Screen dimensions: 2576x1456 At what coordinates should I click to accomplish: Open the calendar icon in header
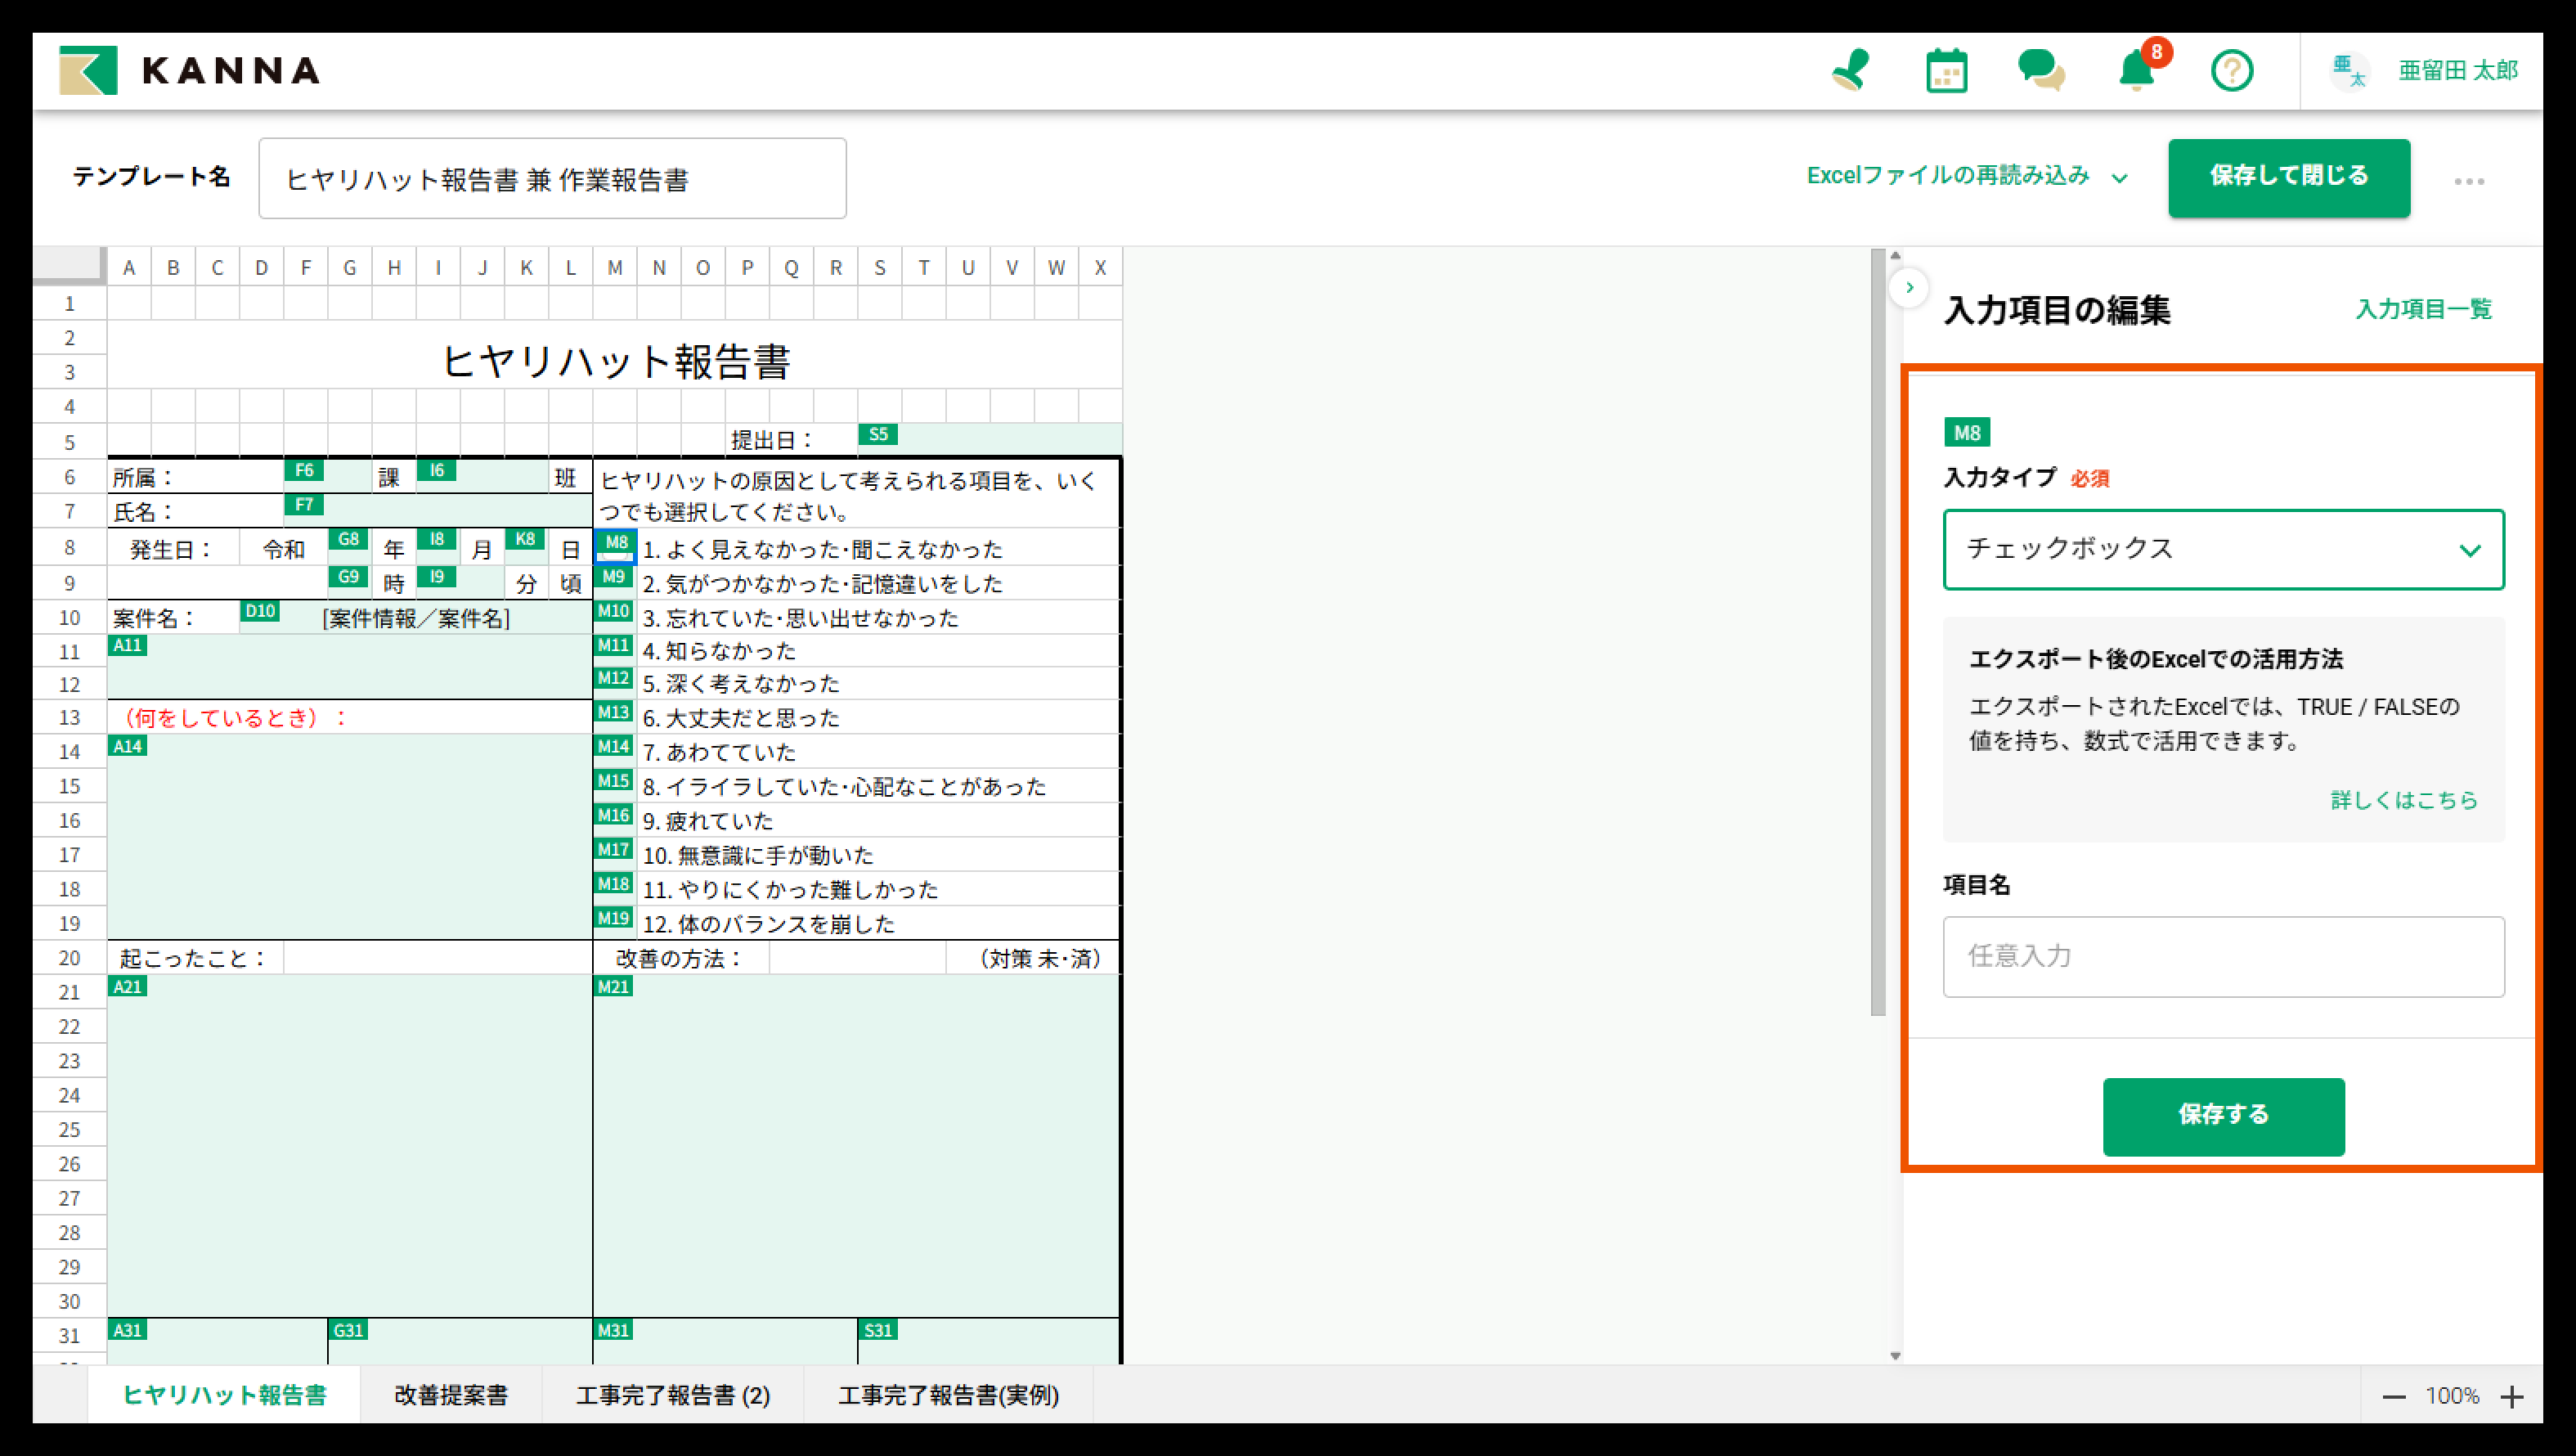(x=1946, y=71)
